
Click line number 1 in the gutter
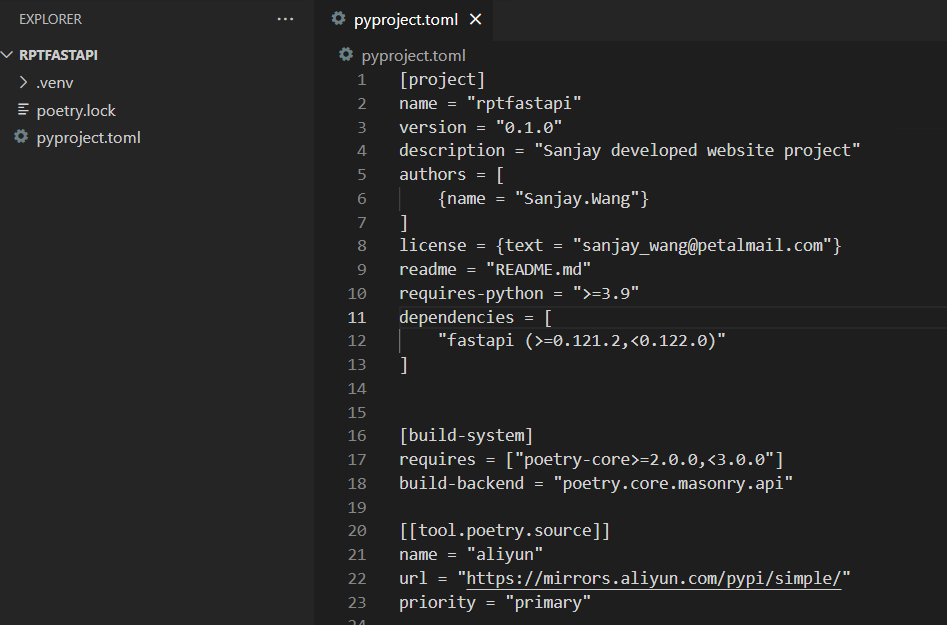point(361,80)
